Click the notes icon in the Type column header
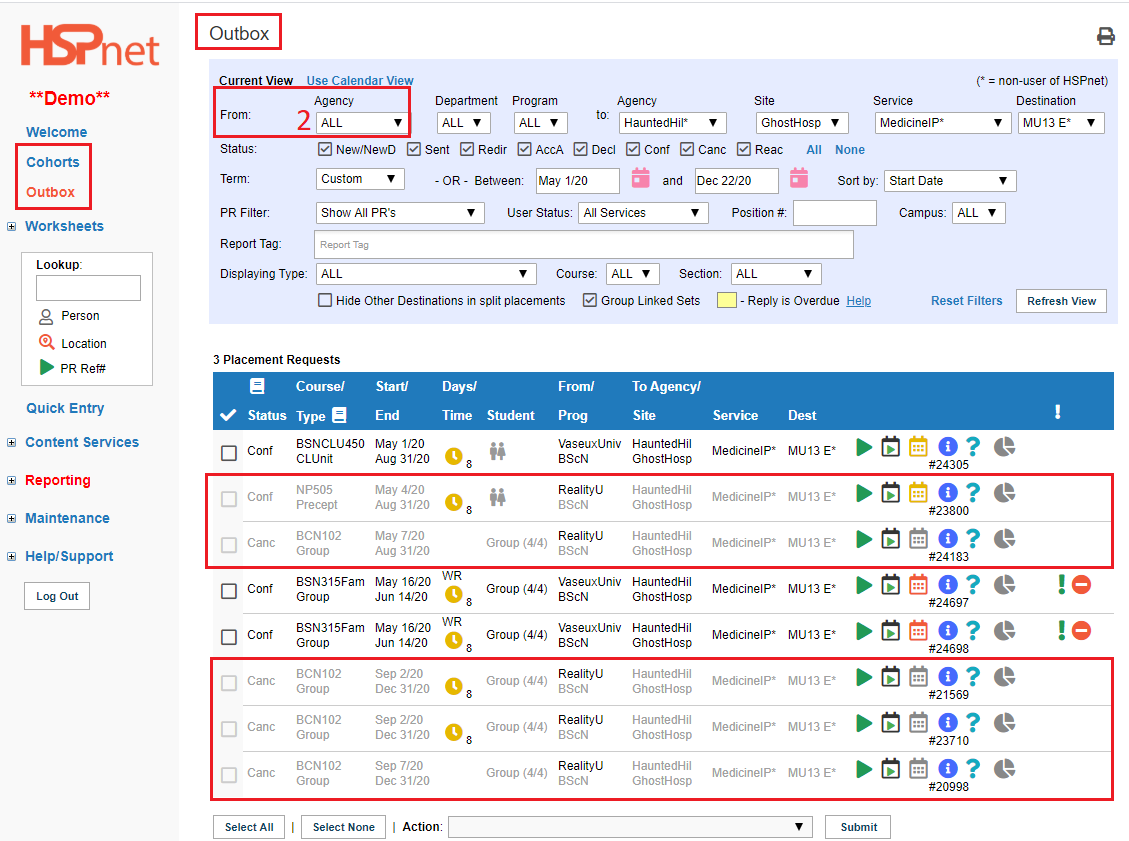The width and height of the screenshot is (1129, 841). (339, 415)
